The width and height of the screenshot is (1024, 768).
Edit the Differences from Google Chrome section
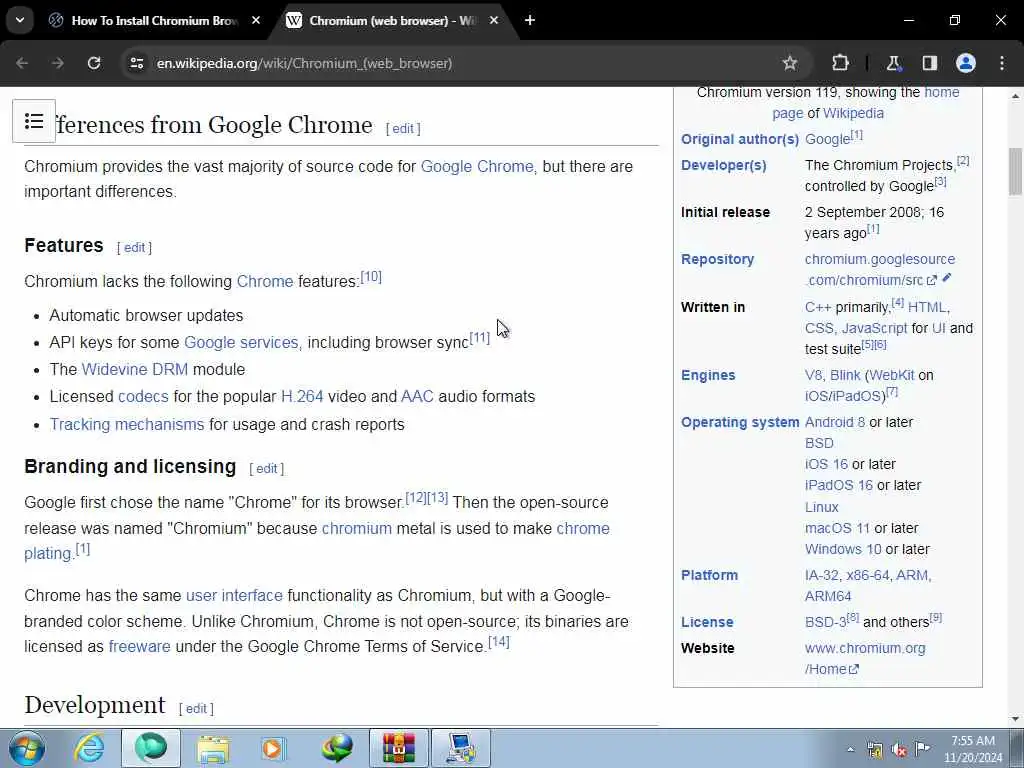click(403, 129)
